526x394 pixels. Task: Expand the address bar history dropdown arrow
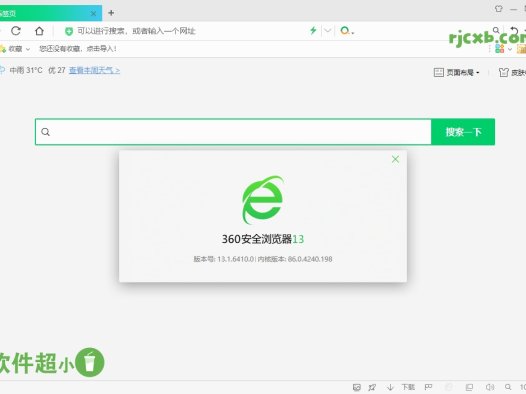328,31
